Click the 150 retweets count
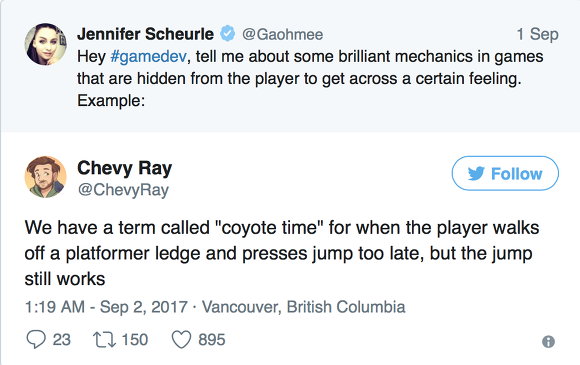Screen dimensions: 580x365 135,339
